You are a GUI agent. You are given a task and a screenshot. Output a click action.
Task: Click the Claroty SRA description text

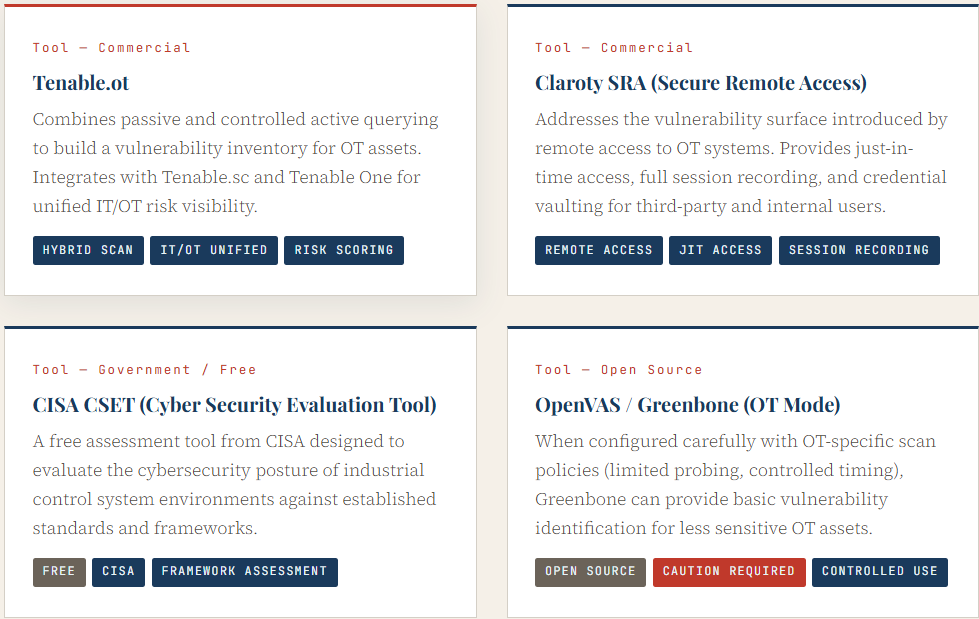click(741, 162)
